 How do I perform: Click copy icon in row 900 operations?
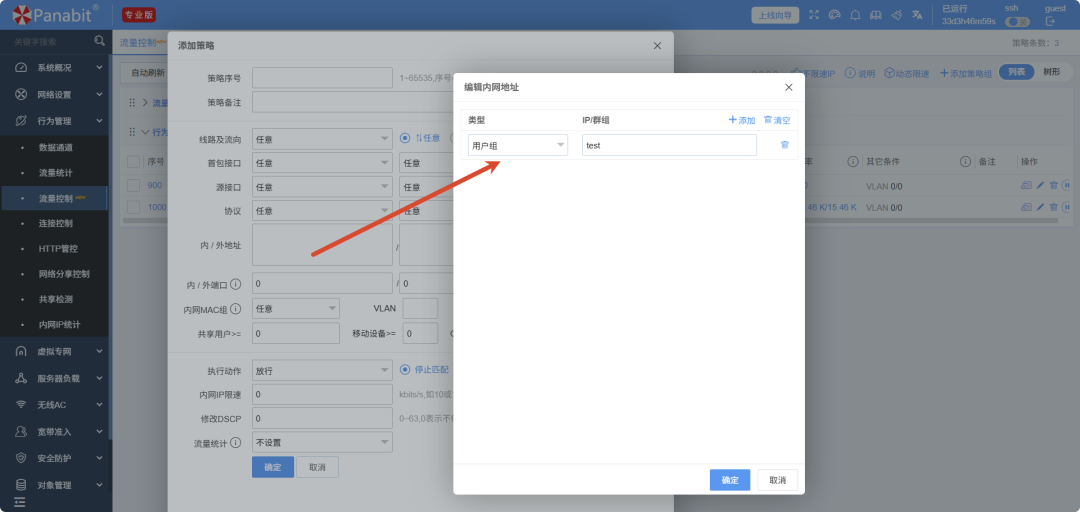point(1026,185)
